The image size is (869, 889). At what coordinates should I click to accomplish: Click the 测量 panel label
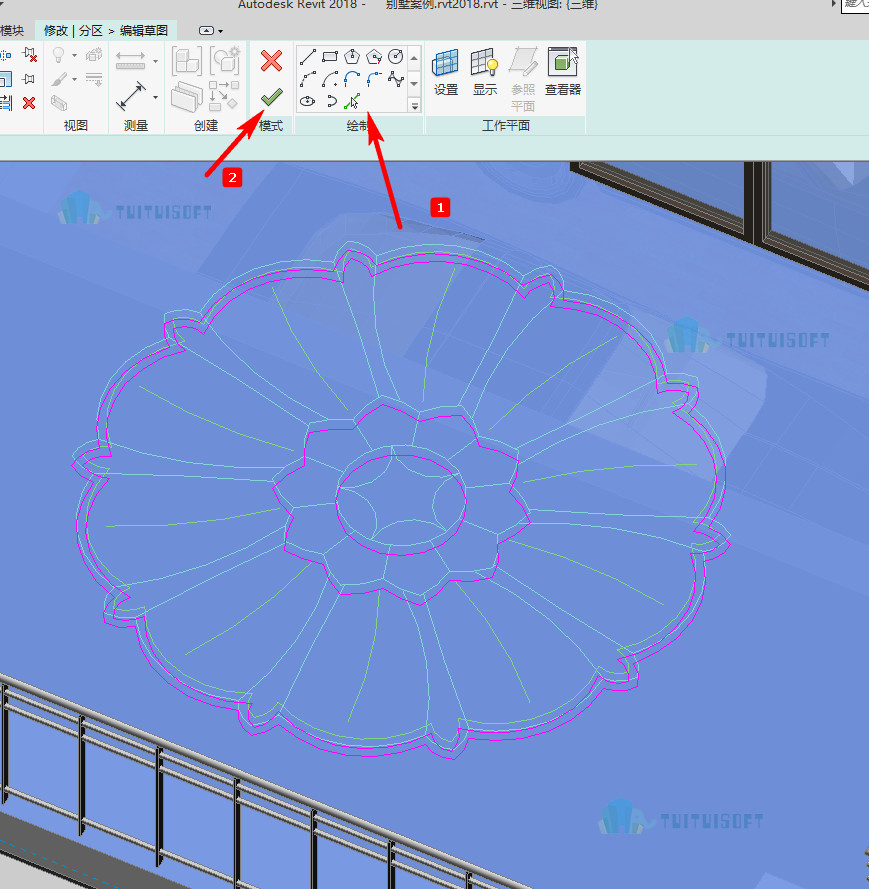[x=136, y=126]
